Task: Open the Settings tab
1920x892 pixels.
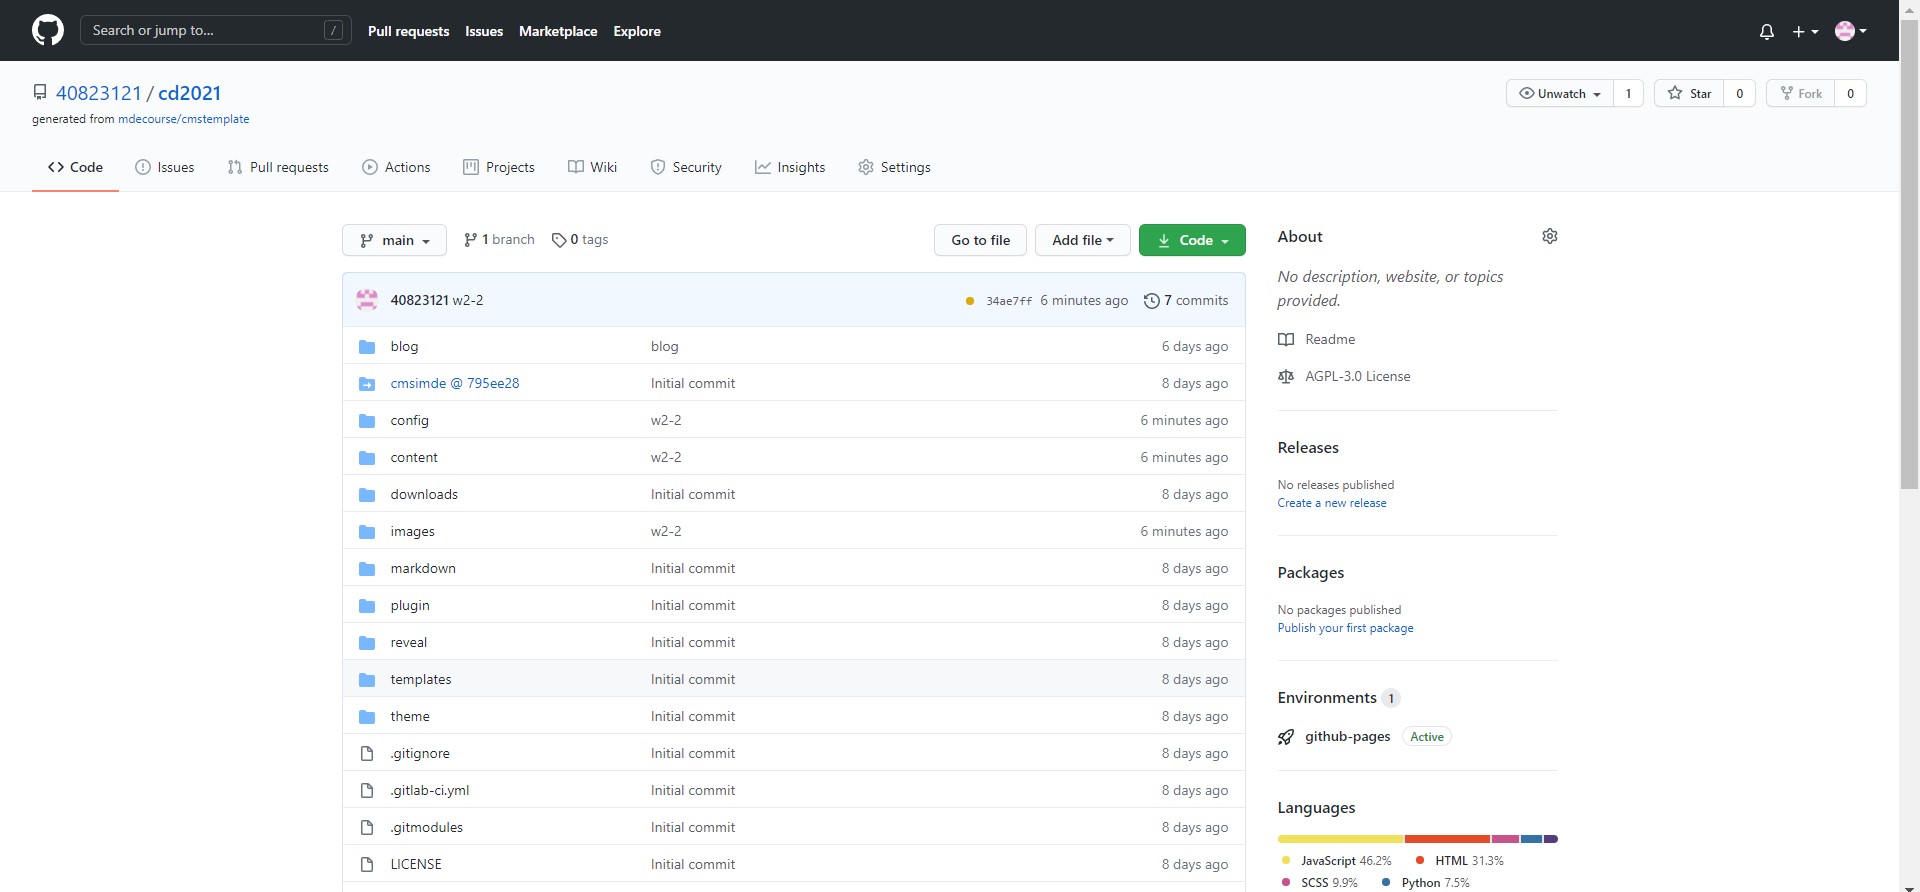Action: (x=894, y=167)
